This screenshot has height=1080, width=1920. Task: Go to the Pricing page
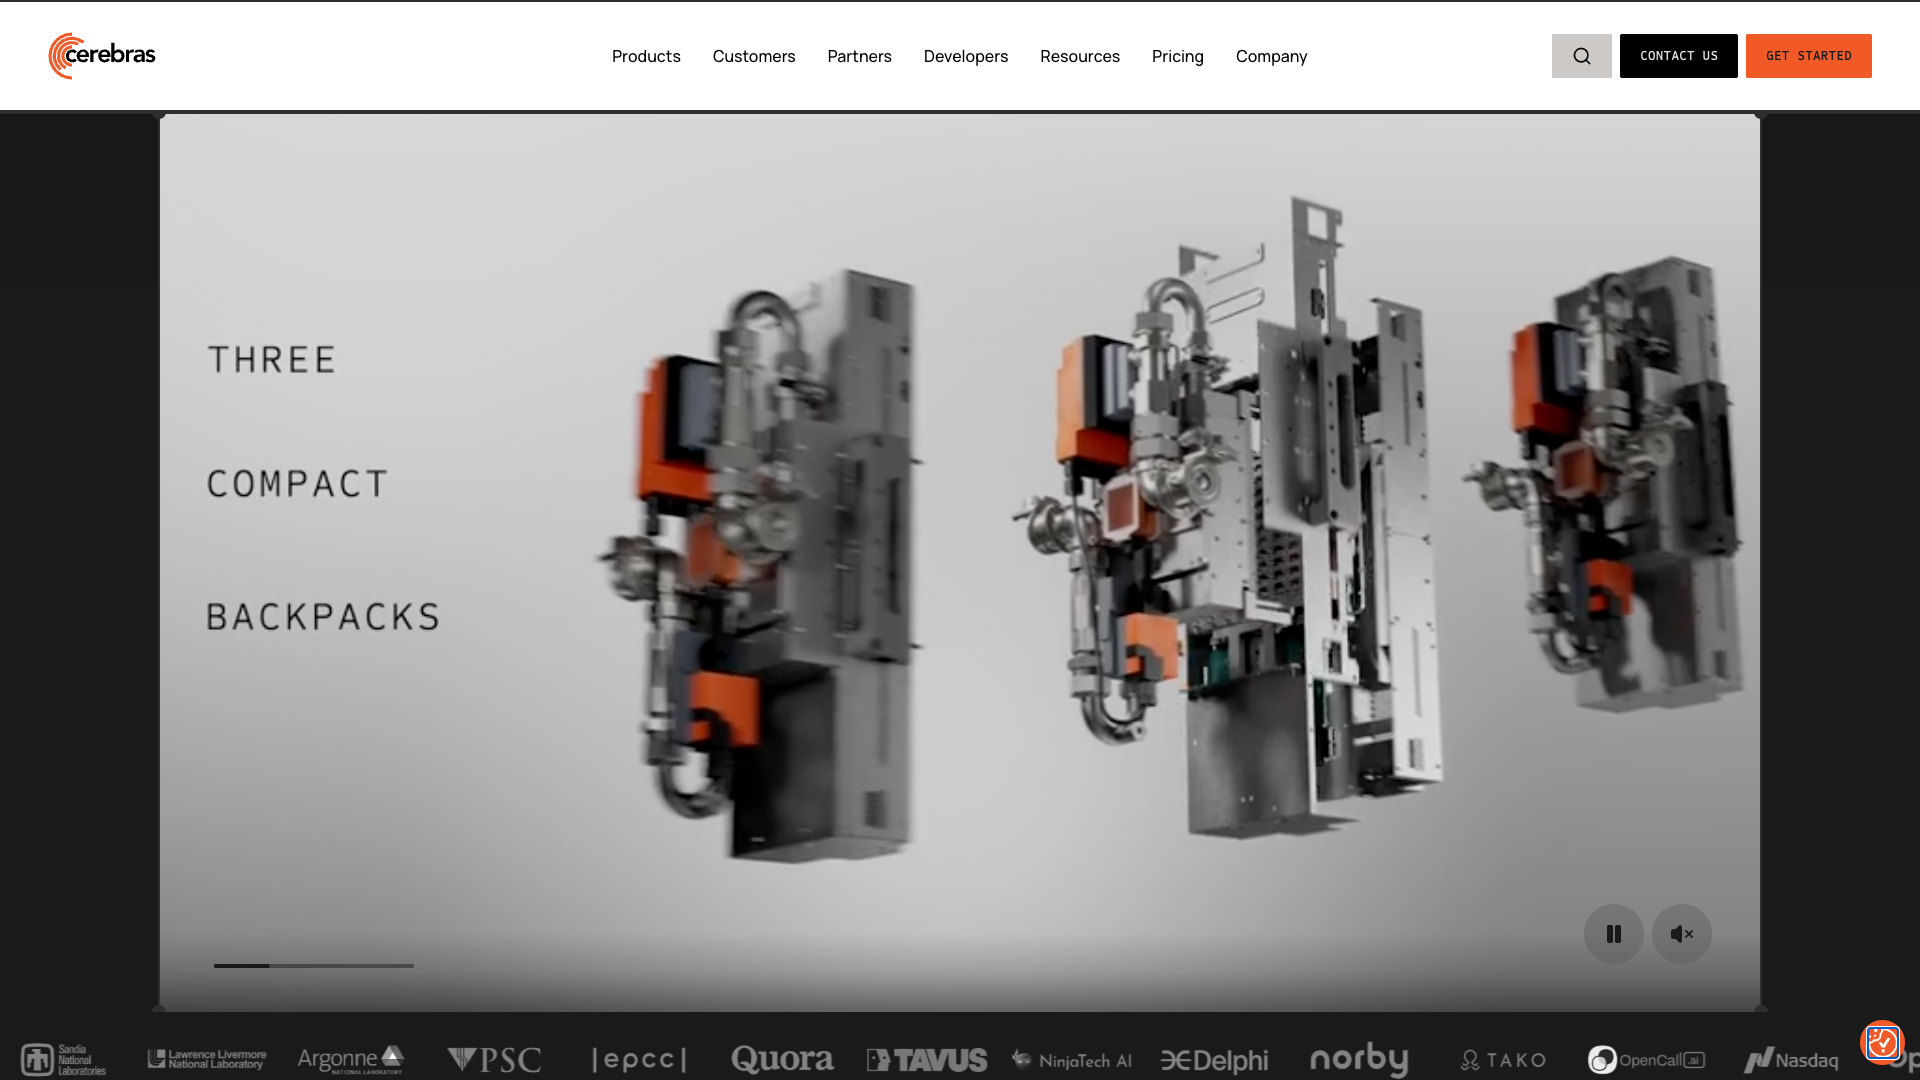click(x=1178, y=56)
